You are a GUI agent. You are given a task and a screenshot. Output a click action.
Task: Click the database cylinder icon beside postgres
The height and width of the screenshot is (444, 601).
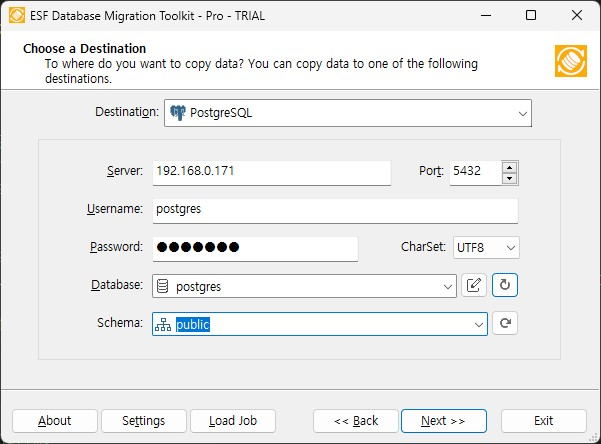tap(163, 286)
